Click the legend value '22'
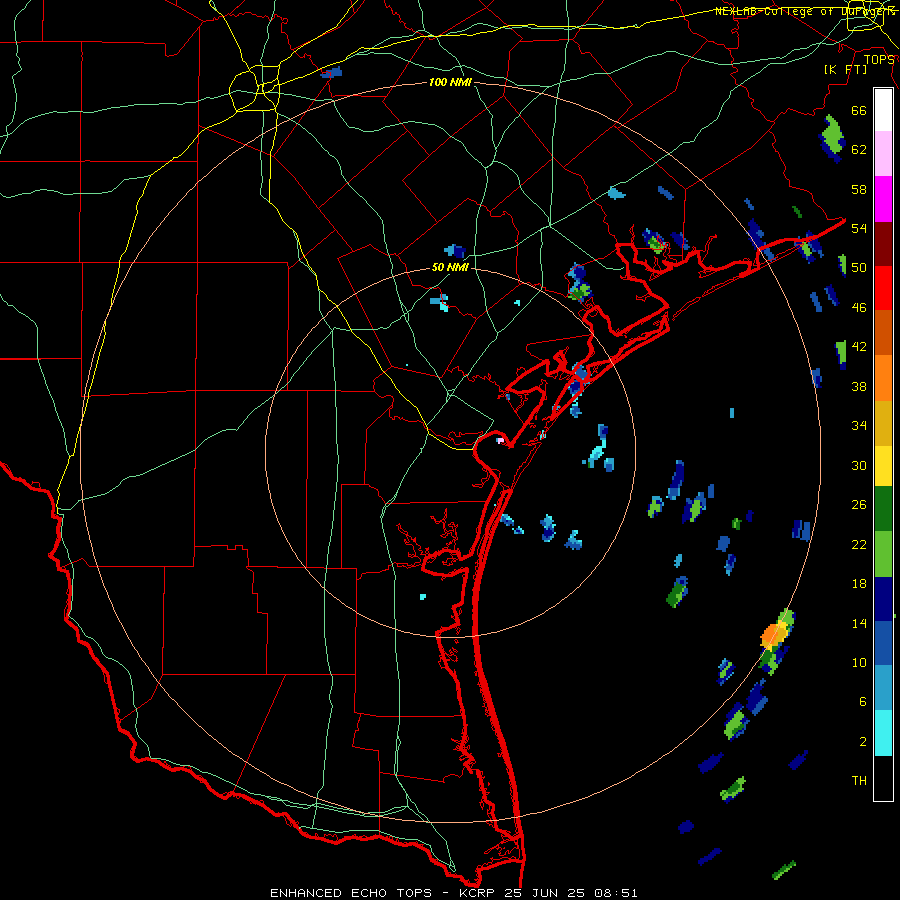This screenshot has width=900, height=900. (859, 545)
